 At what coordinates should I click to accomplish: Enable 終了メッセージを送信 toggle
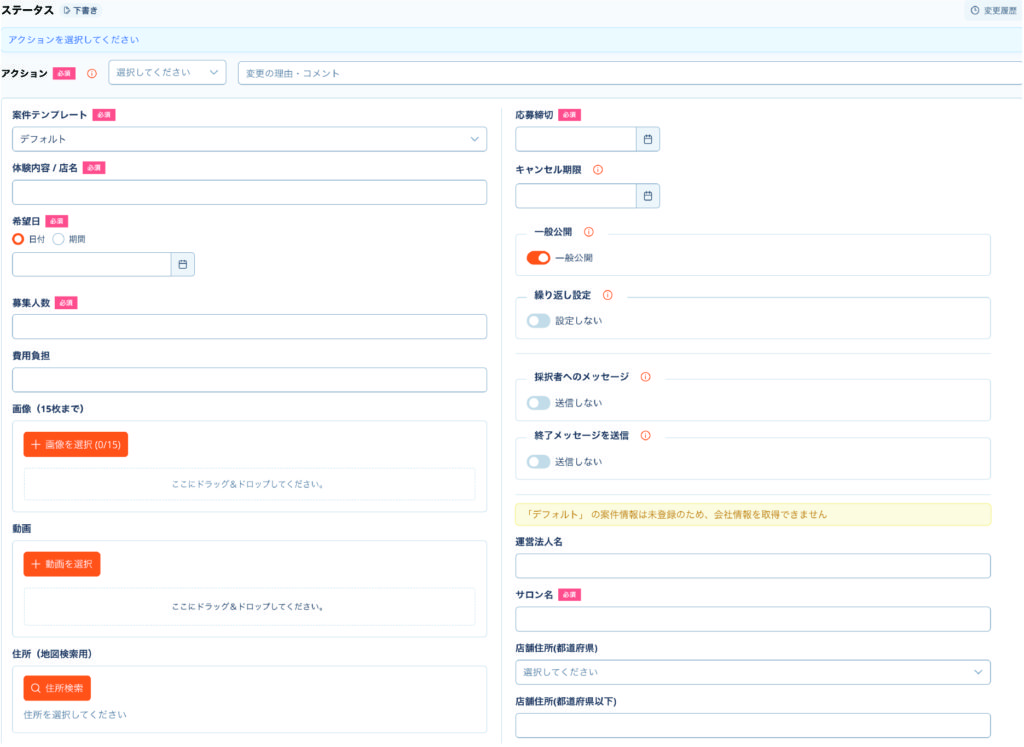click(x=538, y=462)
